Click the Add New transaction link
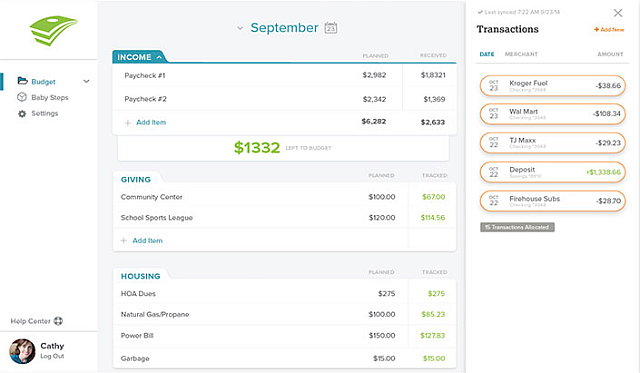 pos(609,29)
